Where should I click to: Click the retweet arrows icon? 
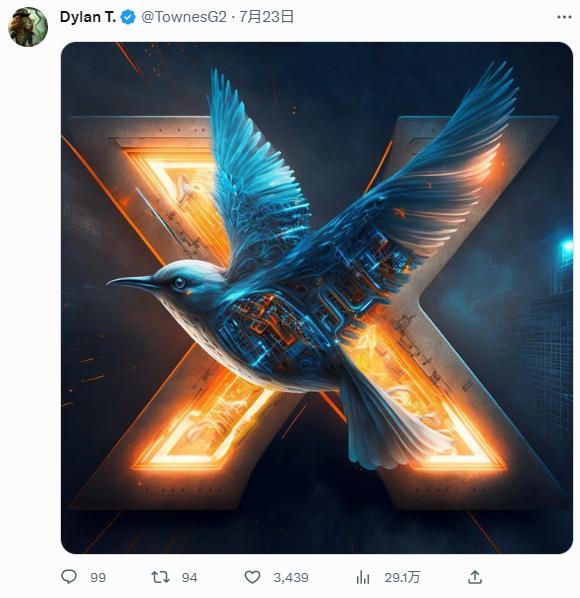coord(160,577)
